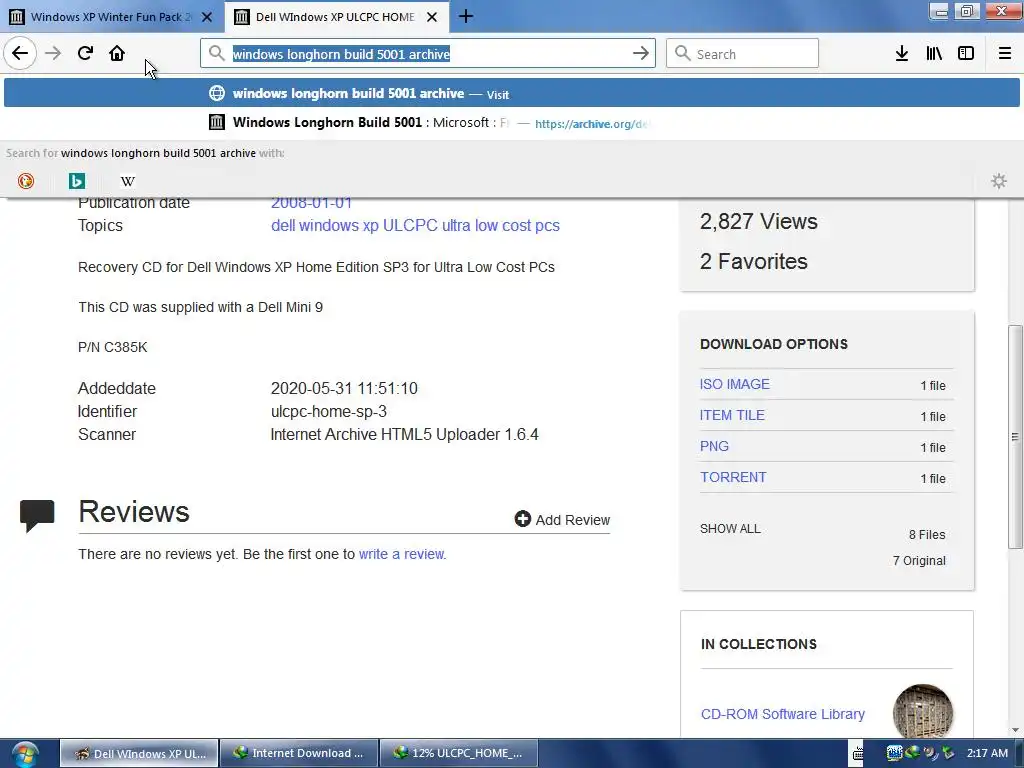Search with the DuckDuckGo engine icon
1024x768 pixels.
(x=26, y=181)
